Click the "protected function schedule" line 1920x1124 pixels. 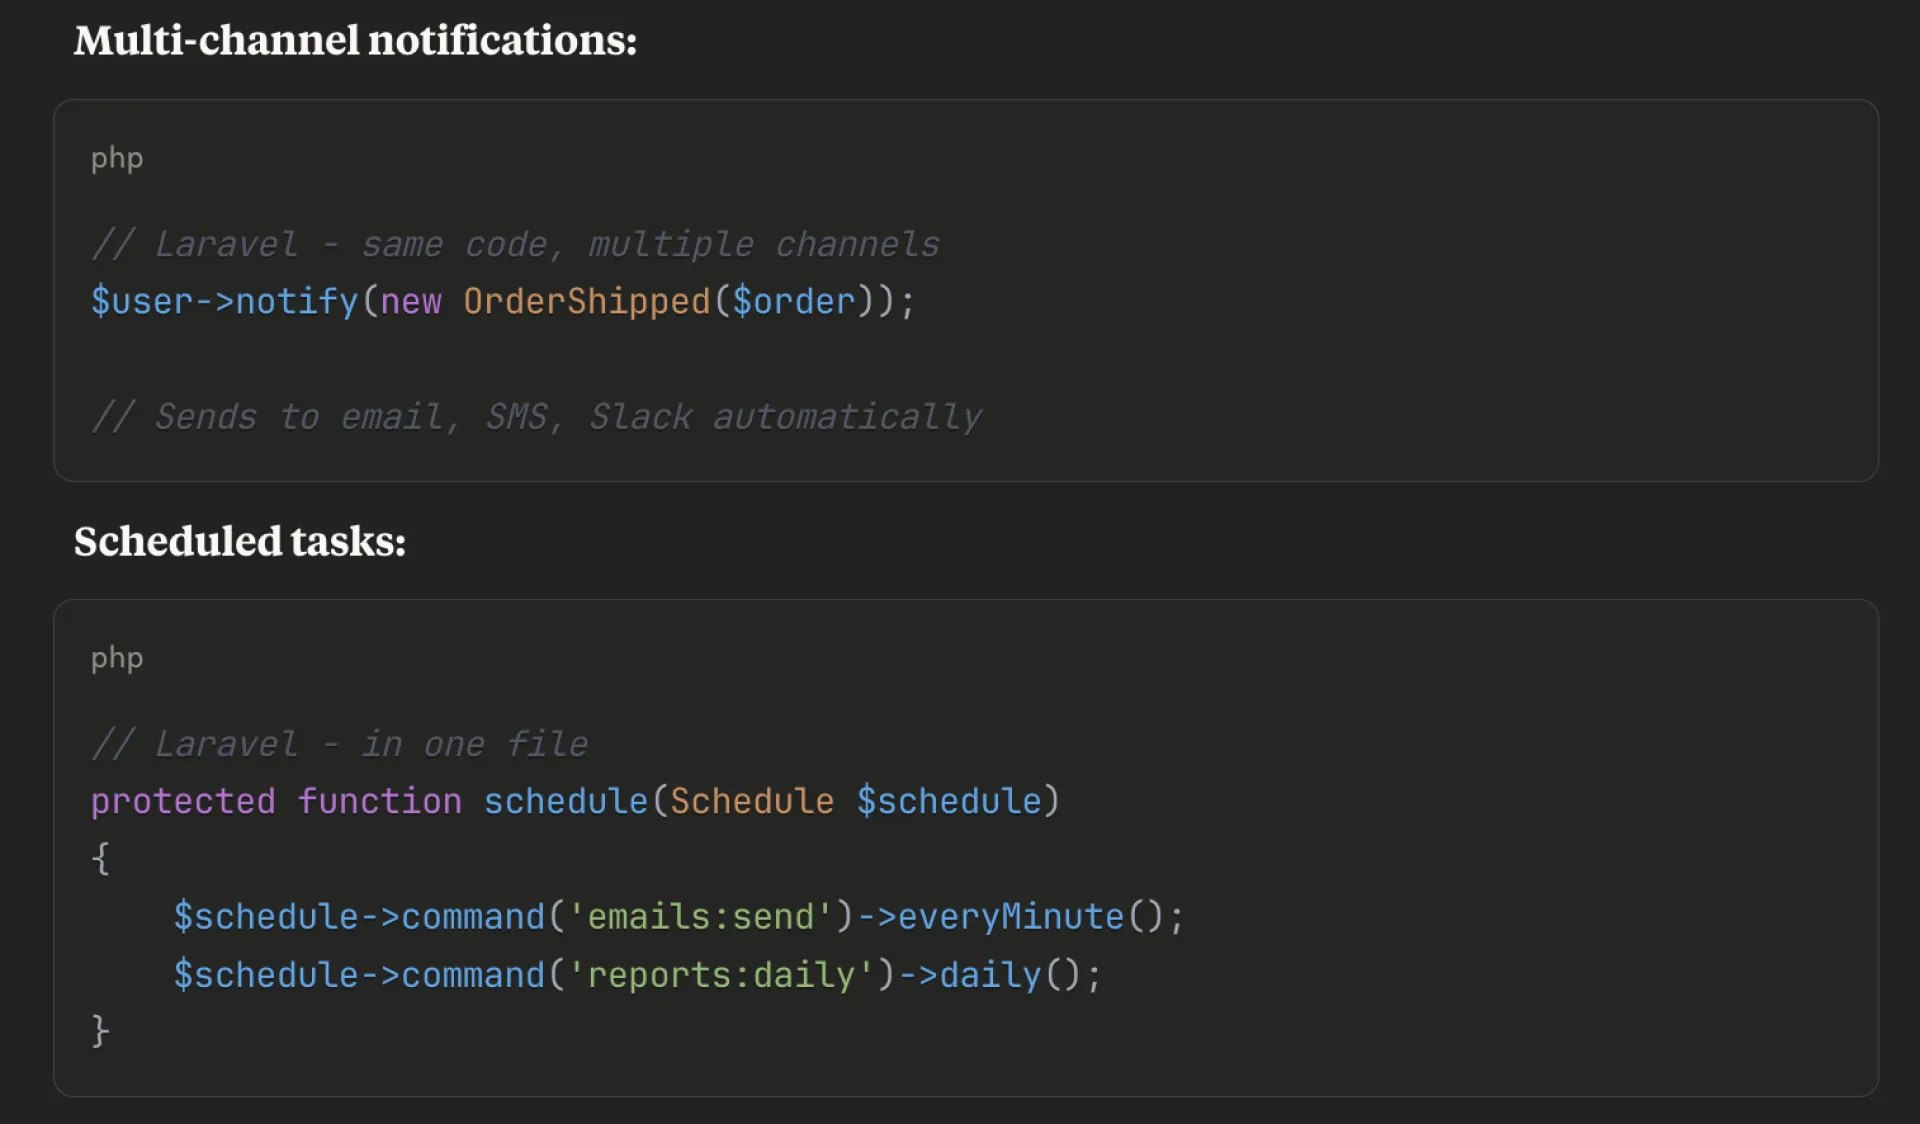tap(575, 802)
